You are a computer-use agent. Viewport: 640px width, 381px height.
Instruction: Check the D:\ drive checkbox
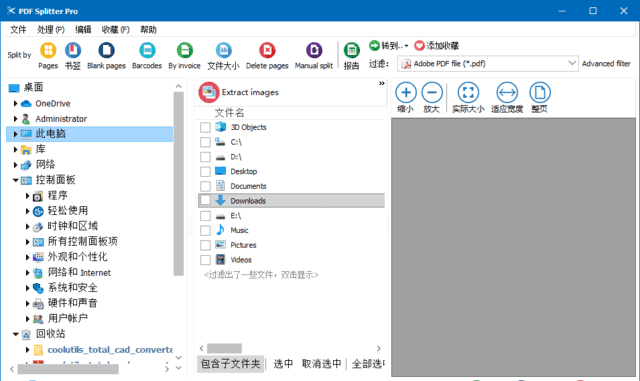click(x=205, y=157)
